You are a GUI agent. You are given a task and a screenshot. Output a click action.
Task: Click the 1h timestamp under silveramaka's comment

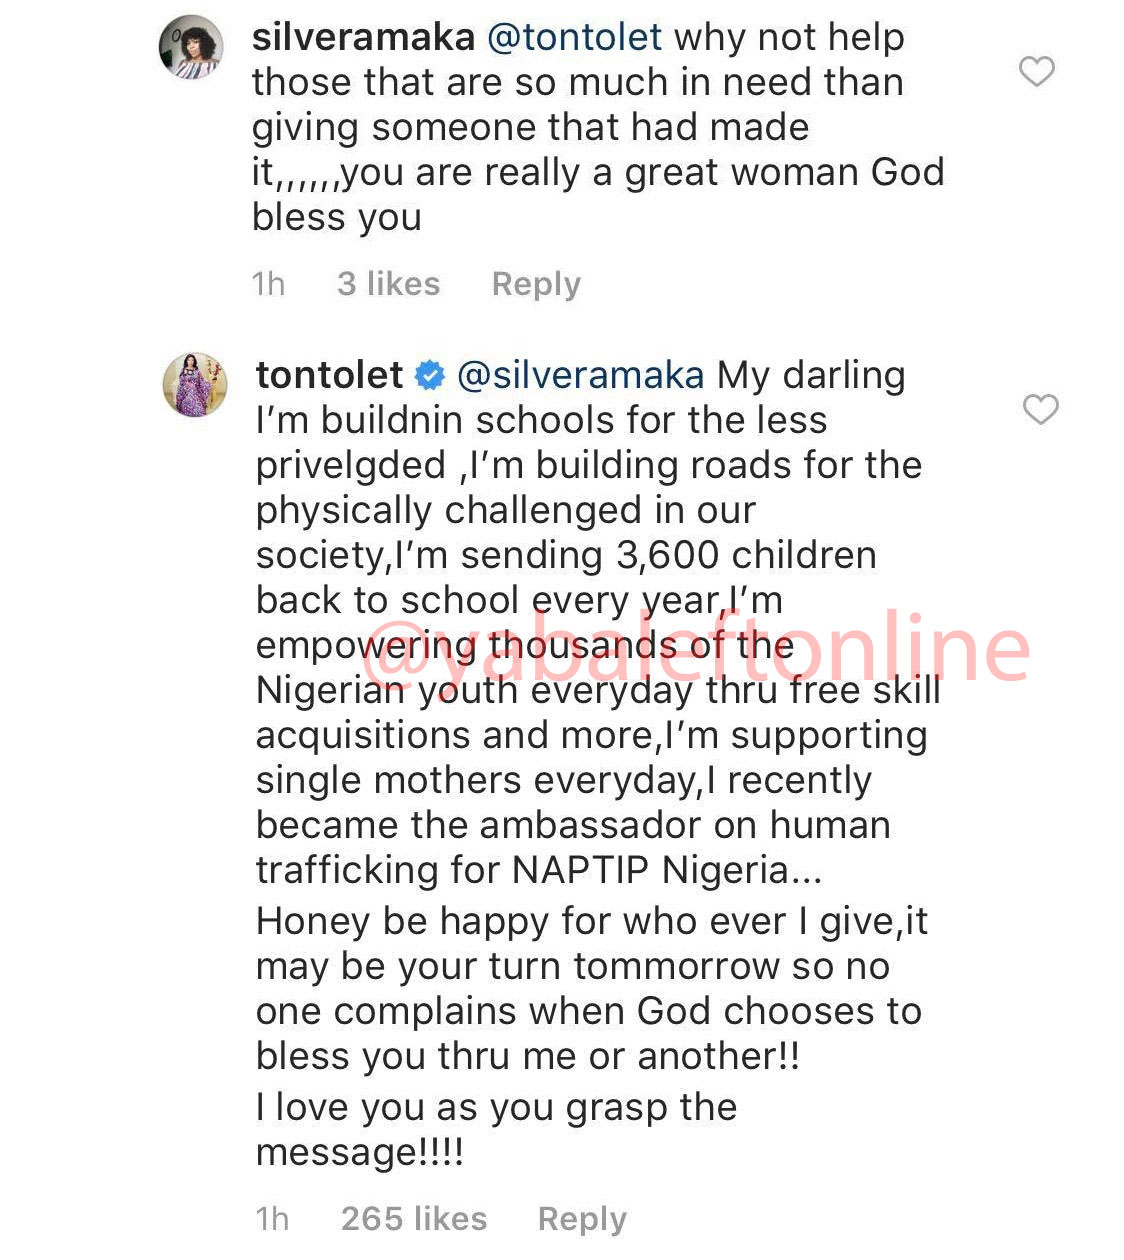268,284
